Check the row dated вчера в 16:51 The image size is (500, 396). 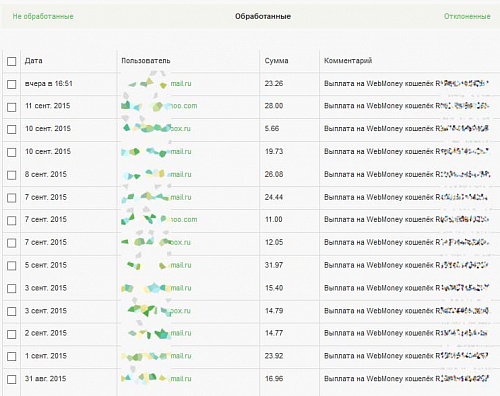pyautogui.click(x=12, y=84)
